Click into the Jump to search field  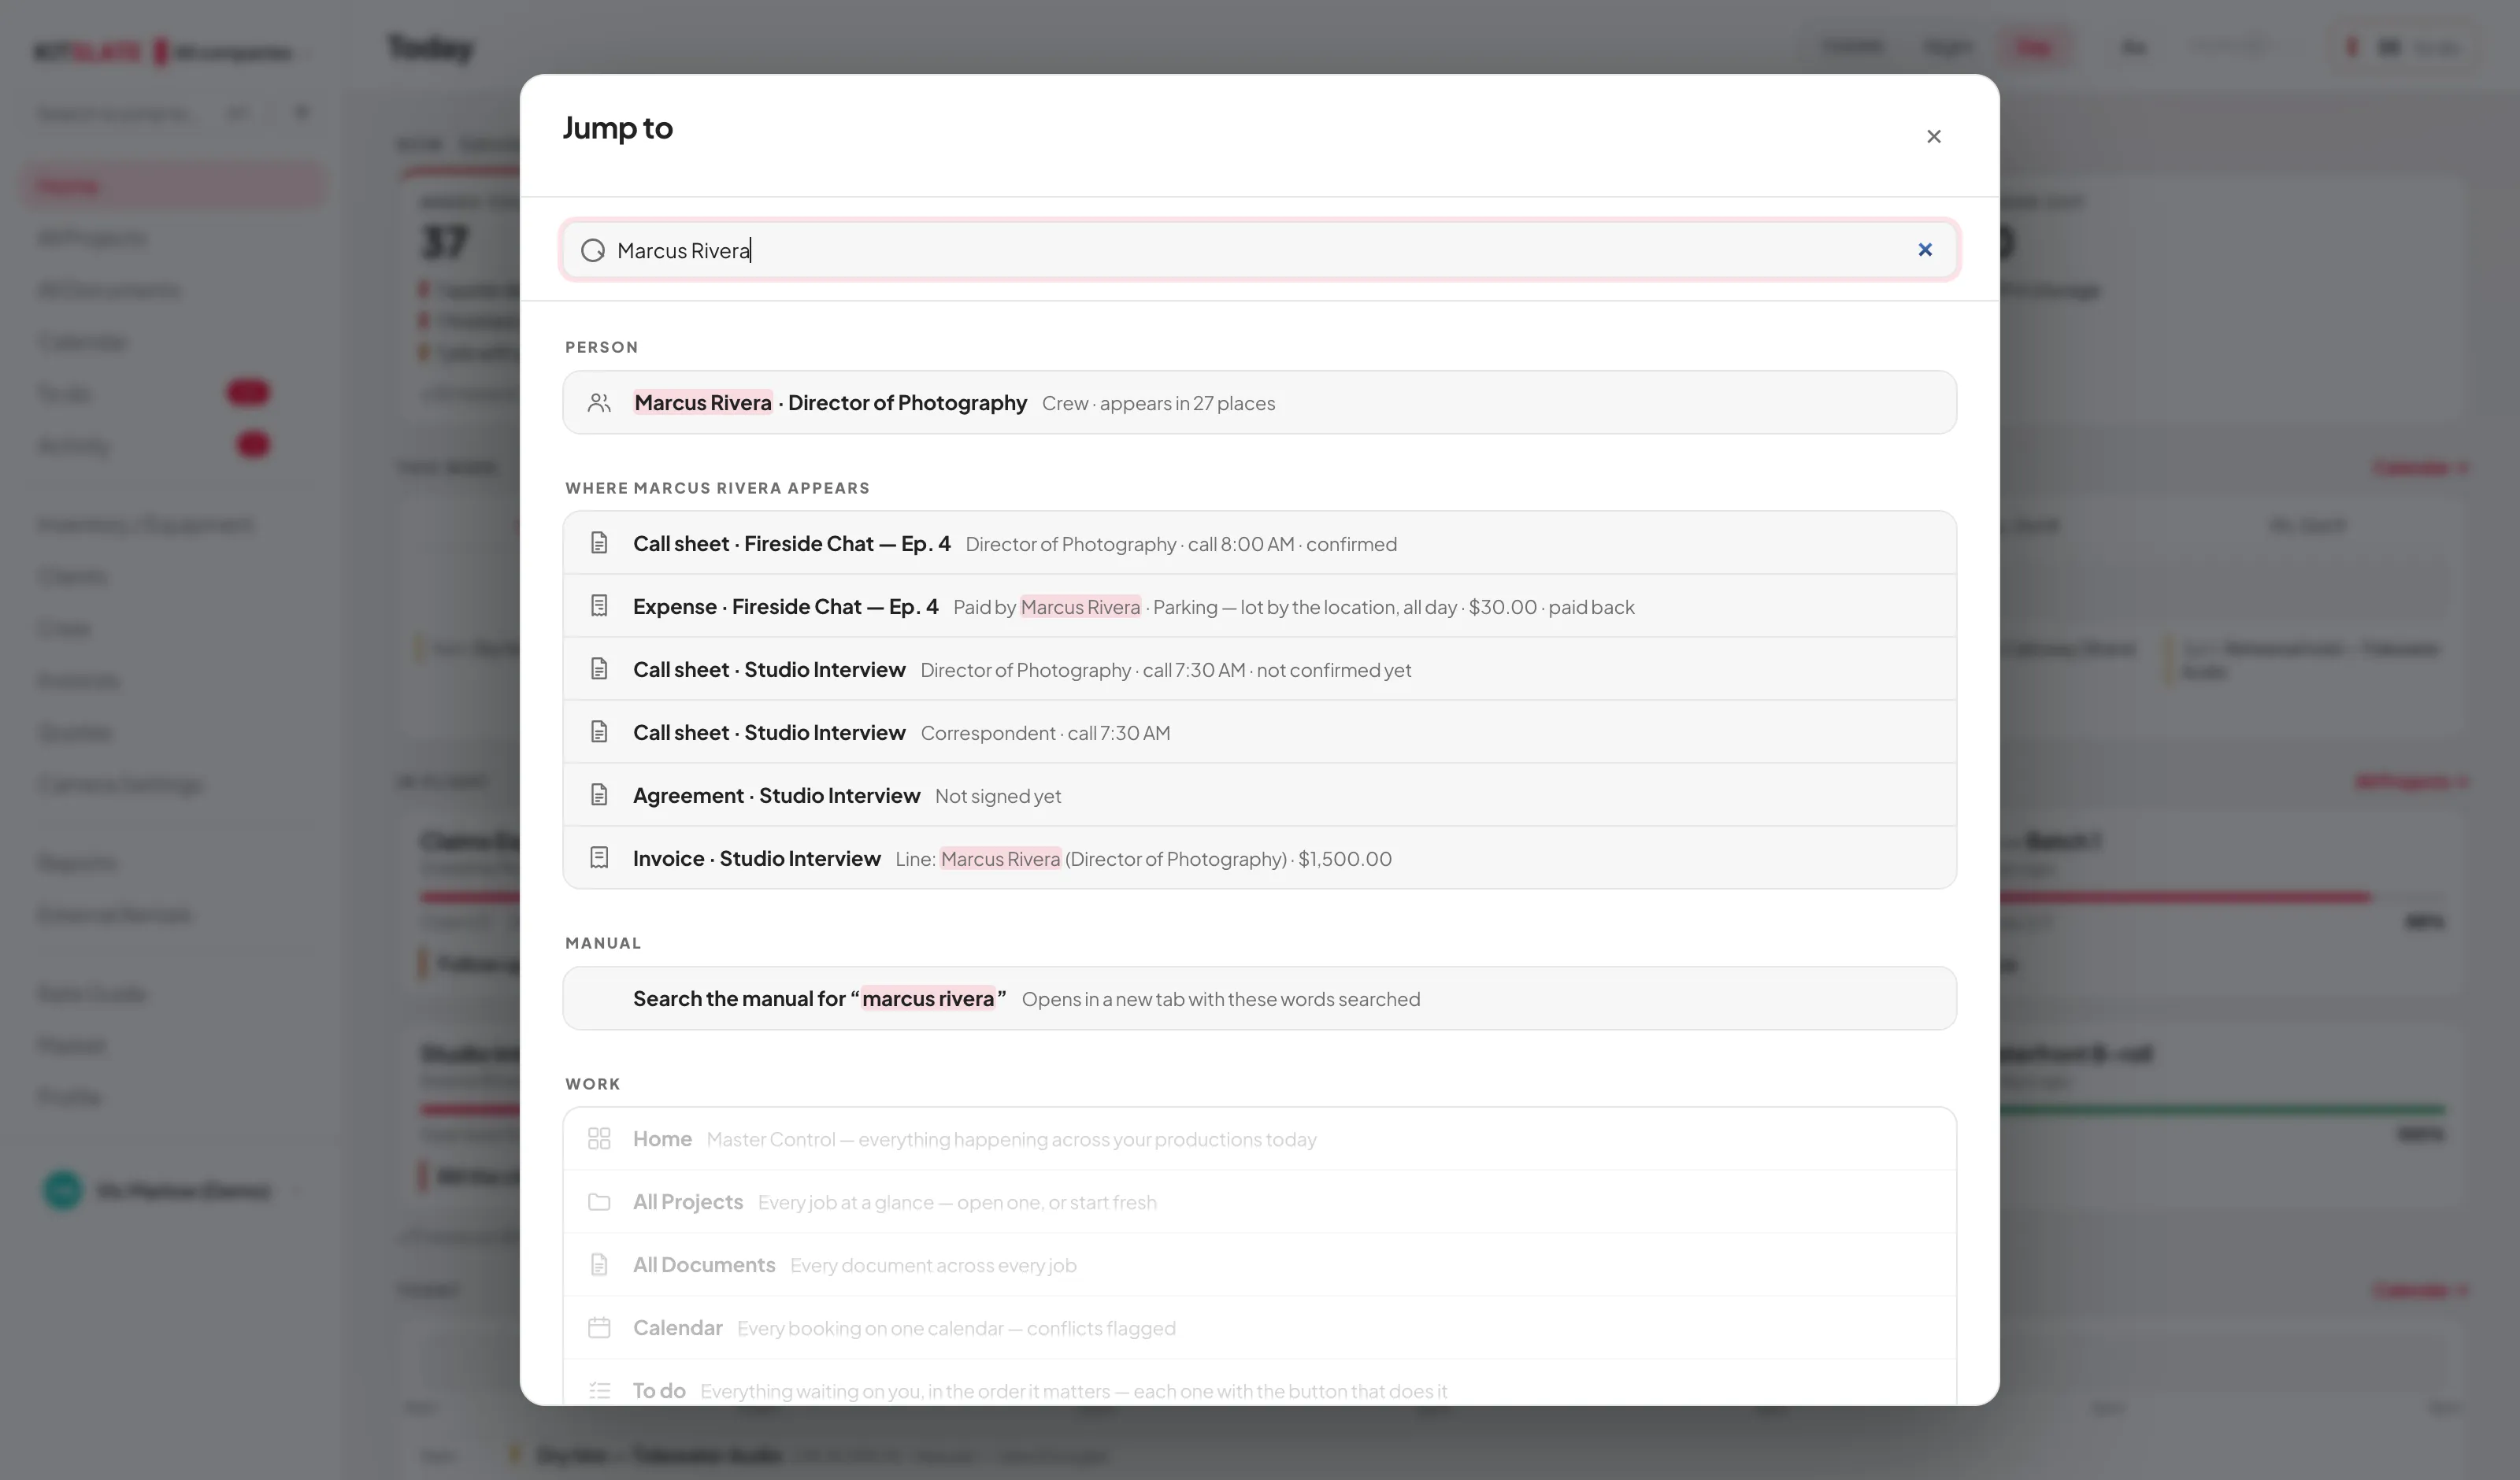1259,250
